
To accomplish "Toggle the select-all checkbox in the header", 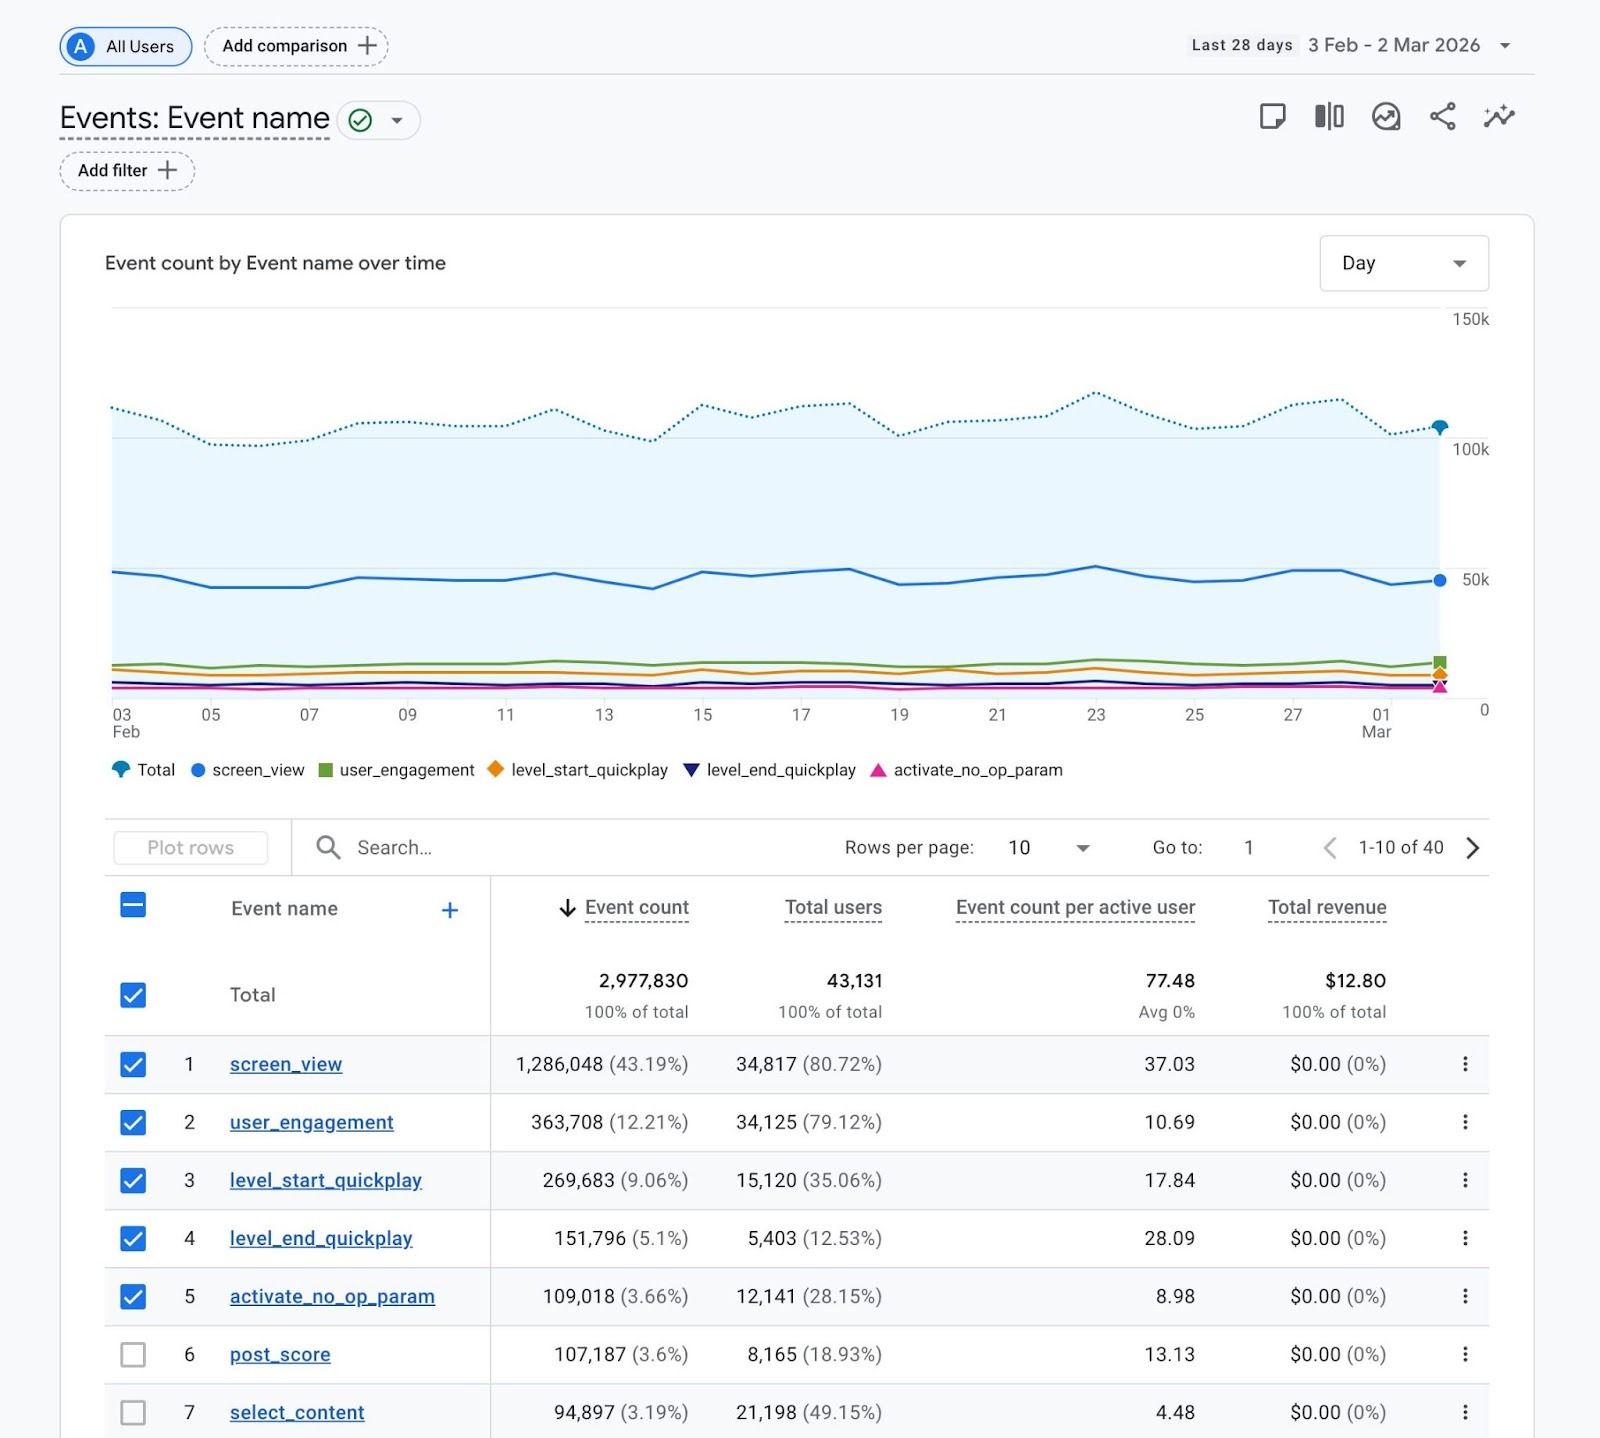I will [133, 904].
